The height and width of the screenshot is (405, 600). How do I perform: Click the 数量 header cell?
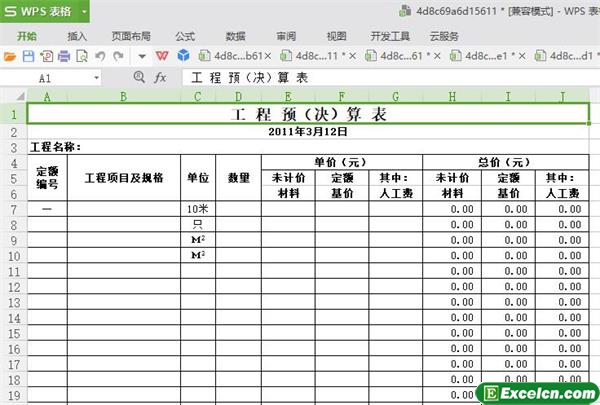238,178
